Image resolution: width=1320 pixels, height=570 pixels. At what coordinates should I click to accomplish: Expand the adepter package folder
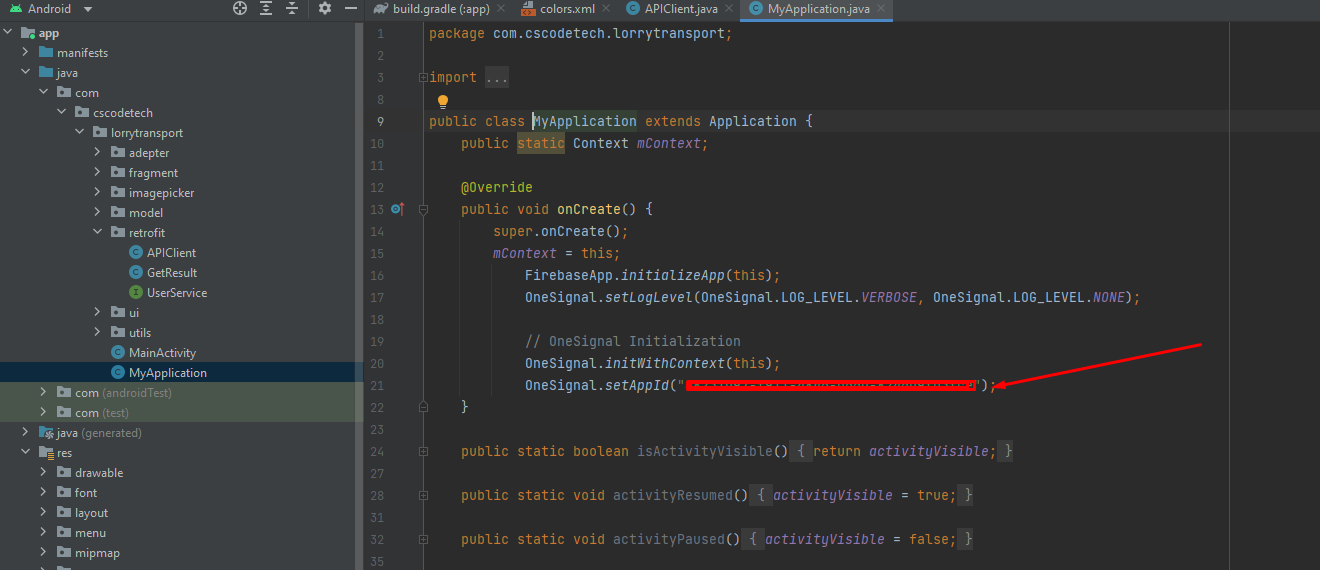pyautogui.click(x=97, y=153)
